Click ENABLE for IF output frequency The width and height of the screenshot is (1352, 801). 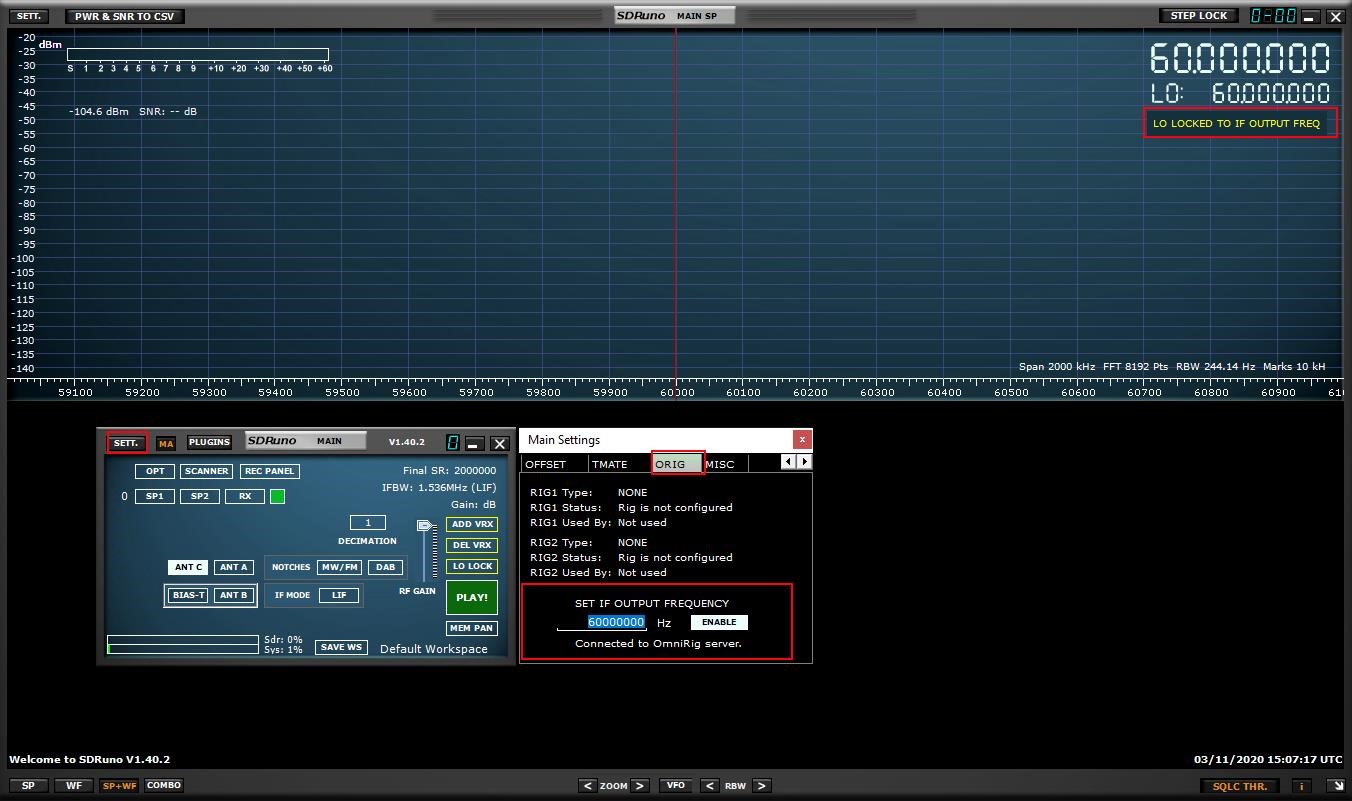coord(719,622)
